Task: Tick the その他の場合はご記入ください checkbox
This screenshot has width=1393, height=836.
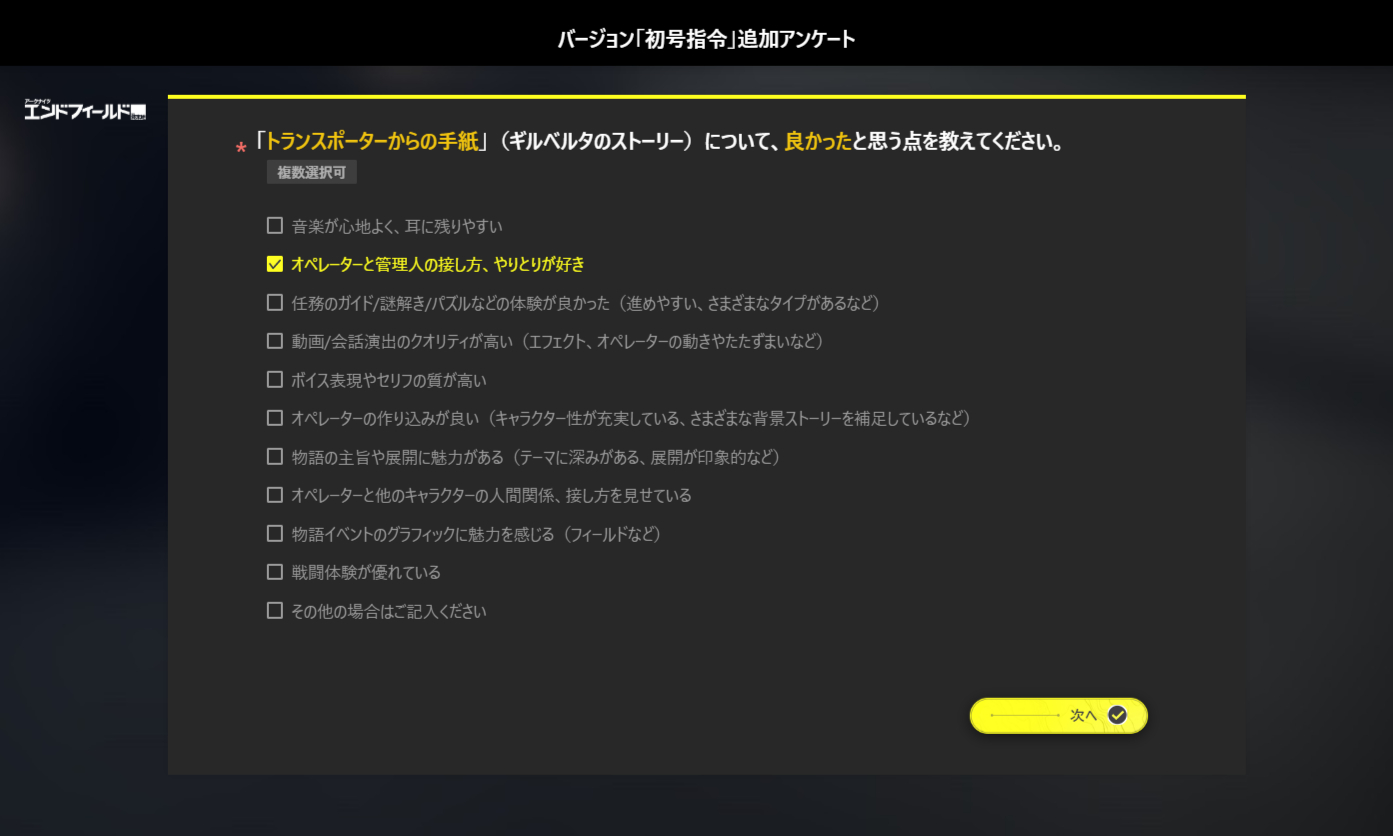Action: 275,611
